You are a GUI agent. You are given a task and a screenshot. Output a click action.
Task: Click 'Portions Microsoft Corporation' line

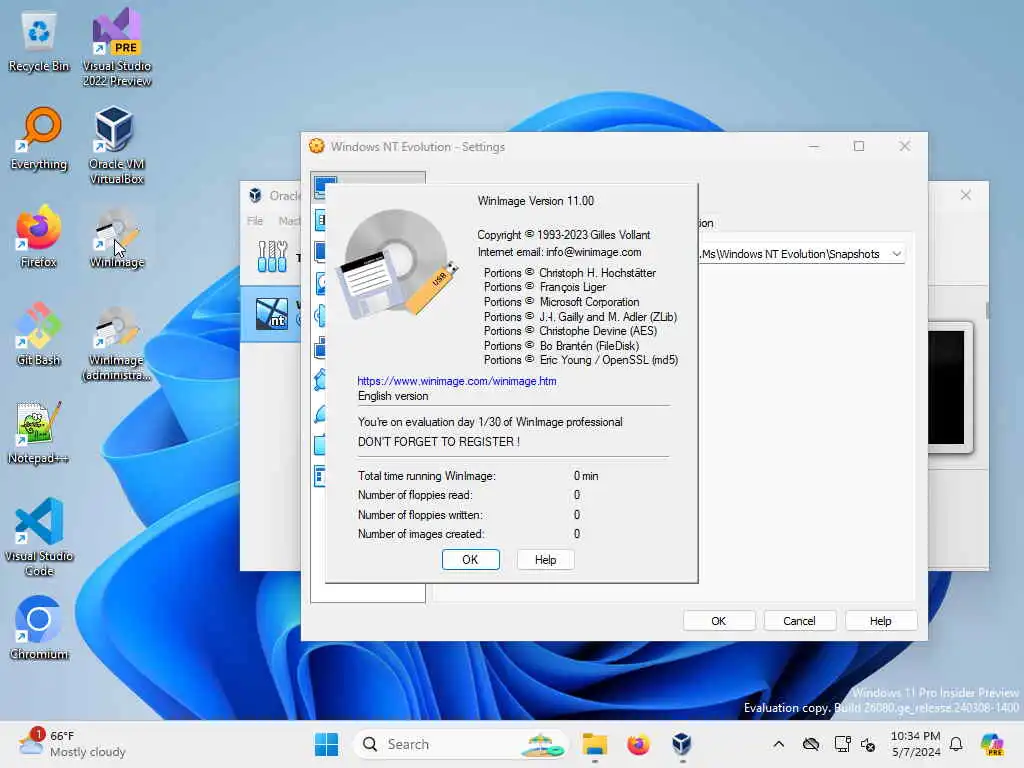click(561, 302)
